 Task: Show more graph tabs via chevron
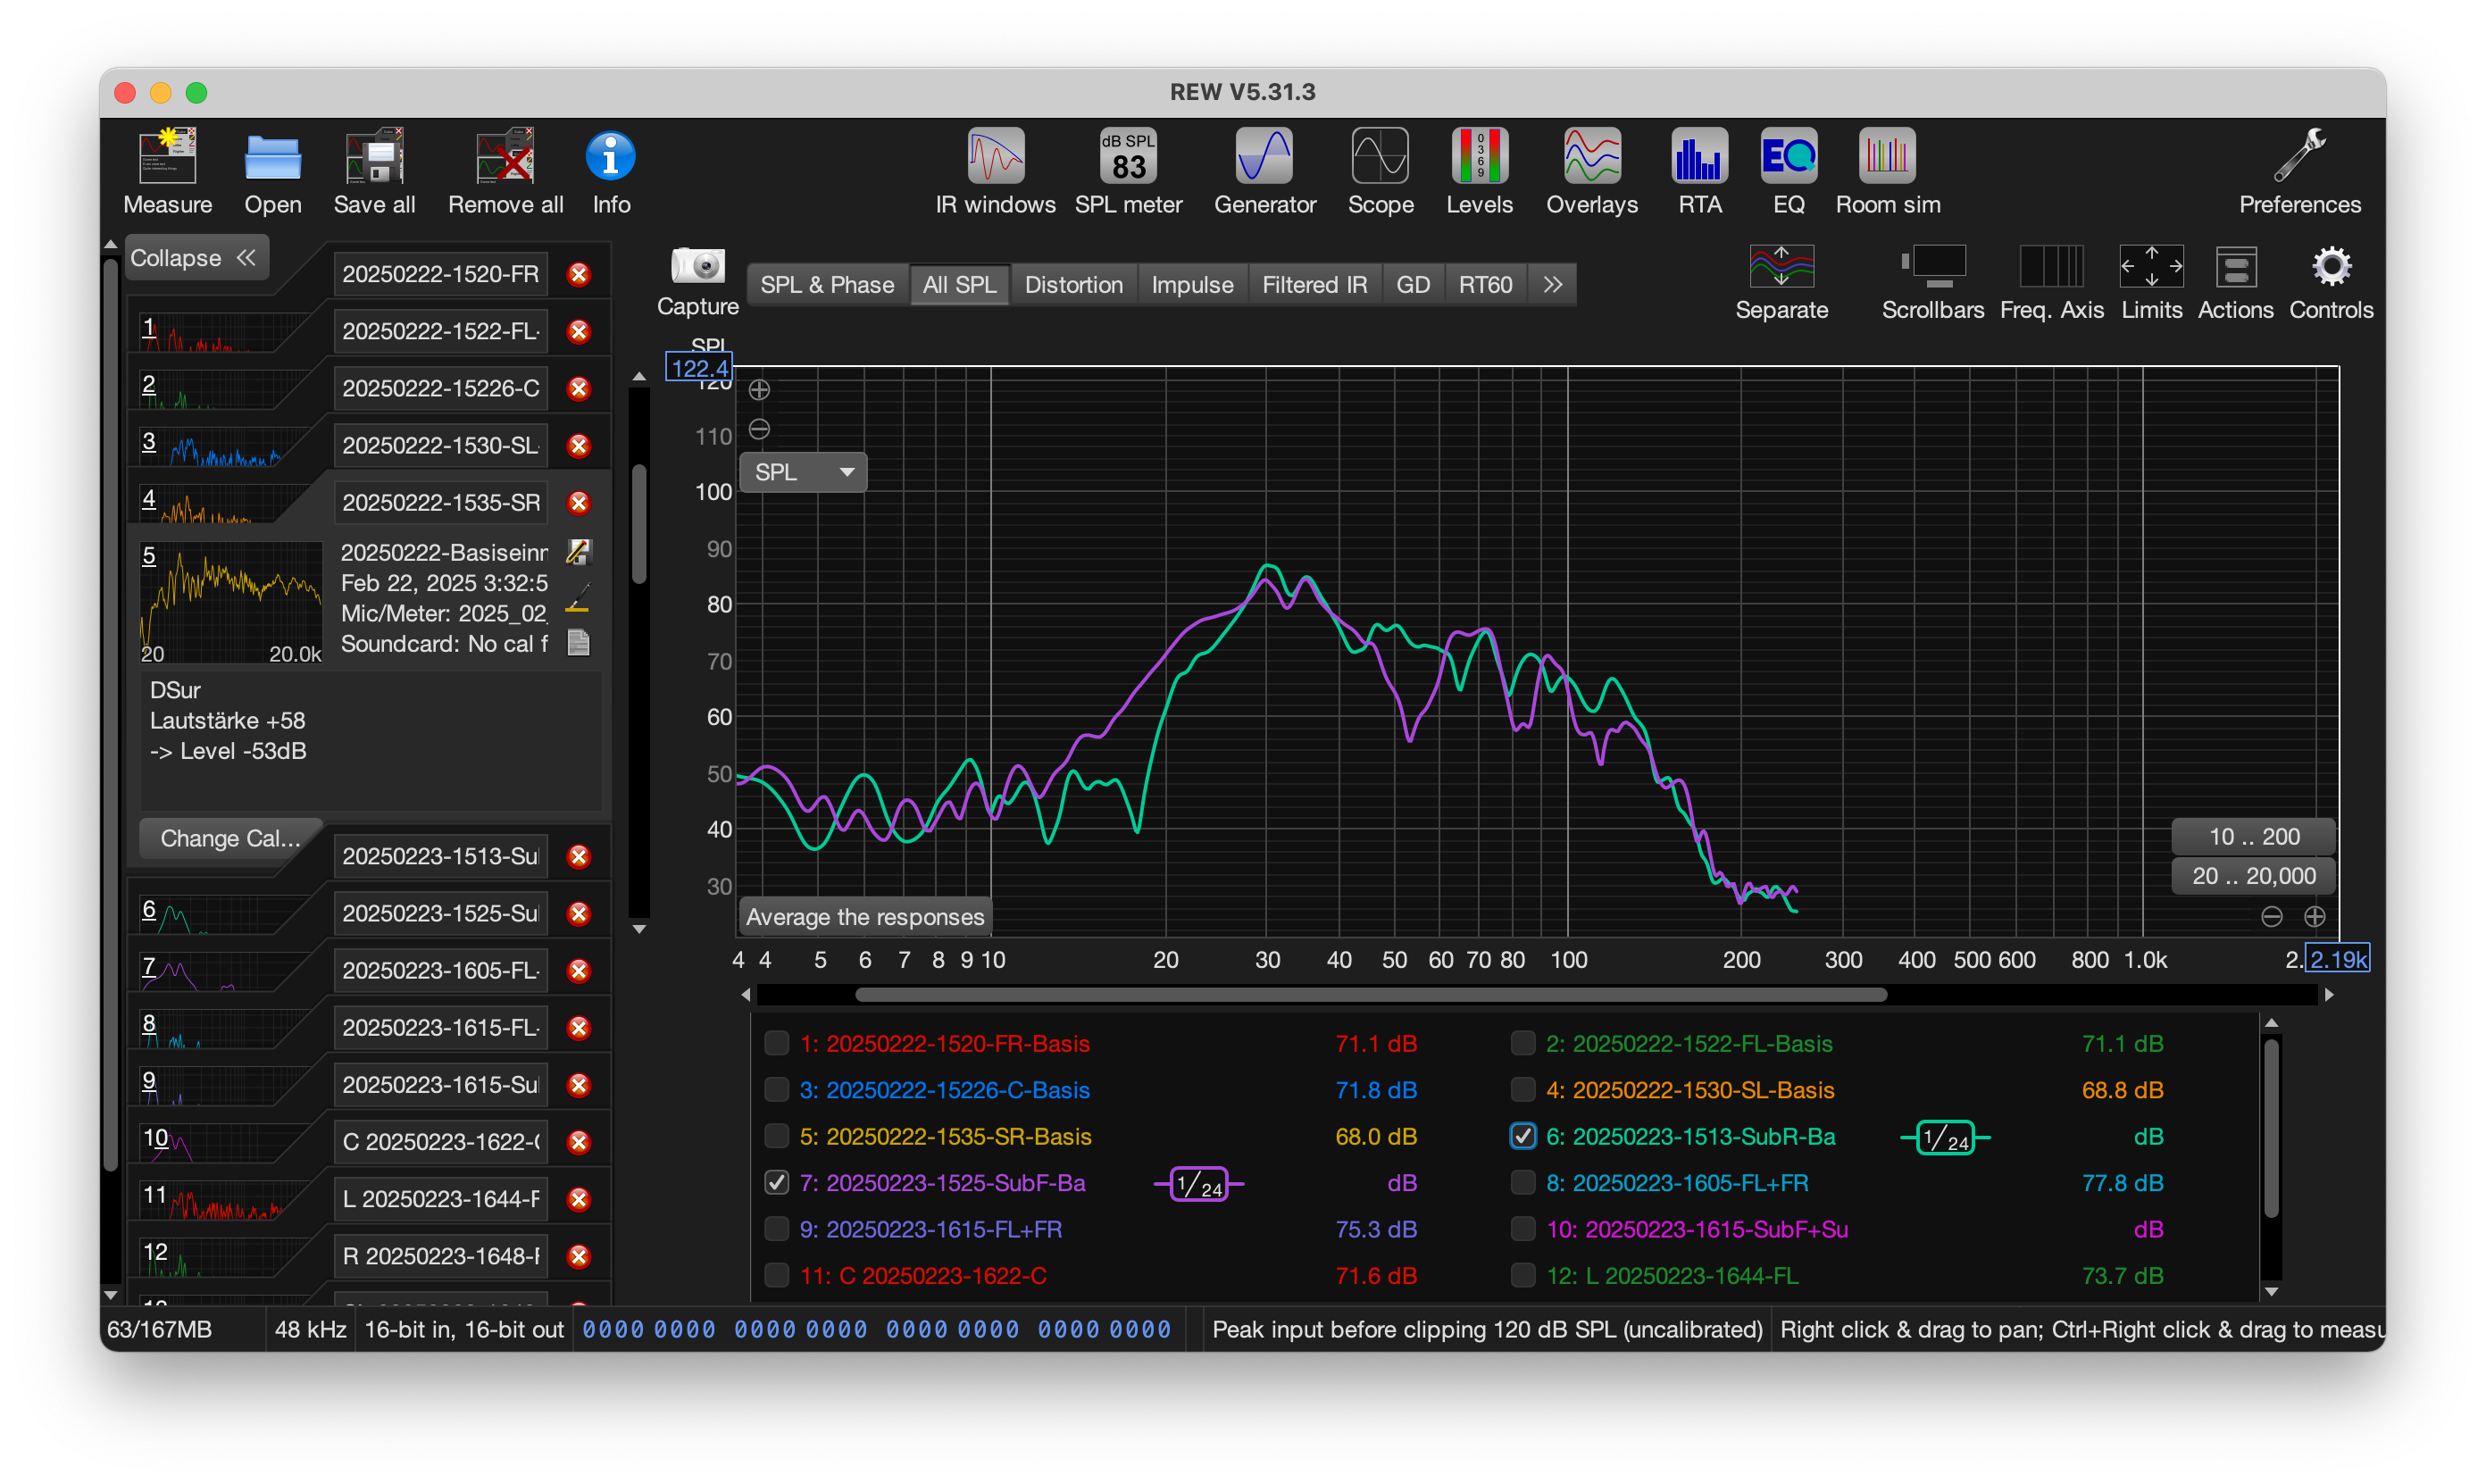click(x=1552, y=285)
